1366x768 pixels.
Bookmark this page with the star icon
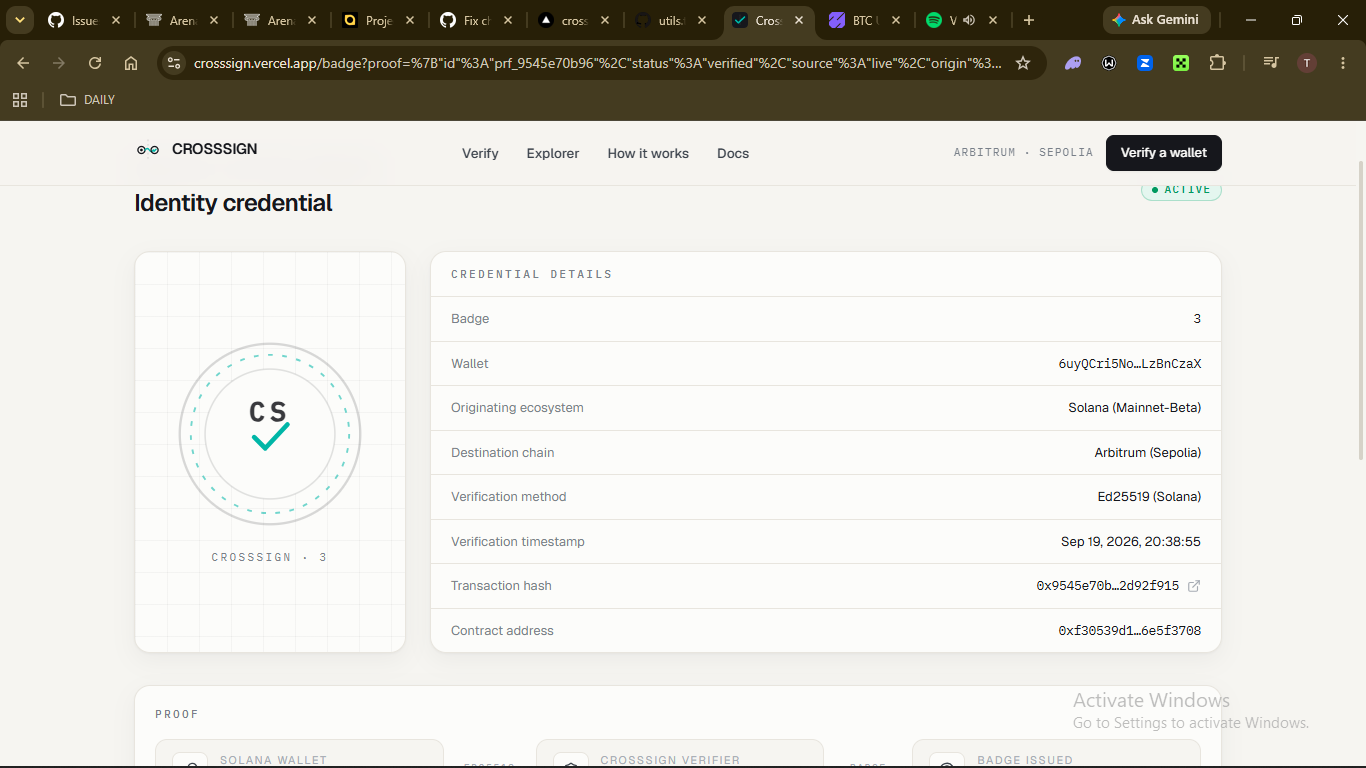(1023, 63)
